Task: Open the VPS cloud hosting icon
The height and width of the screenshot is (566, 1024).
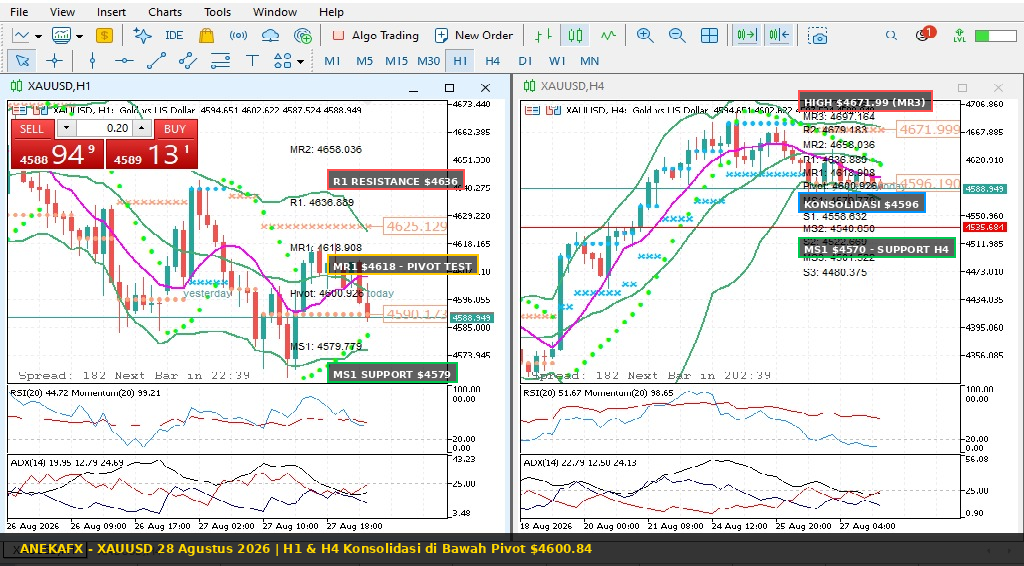Action: (270, 35)
